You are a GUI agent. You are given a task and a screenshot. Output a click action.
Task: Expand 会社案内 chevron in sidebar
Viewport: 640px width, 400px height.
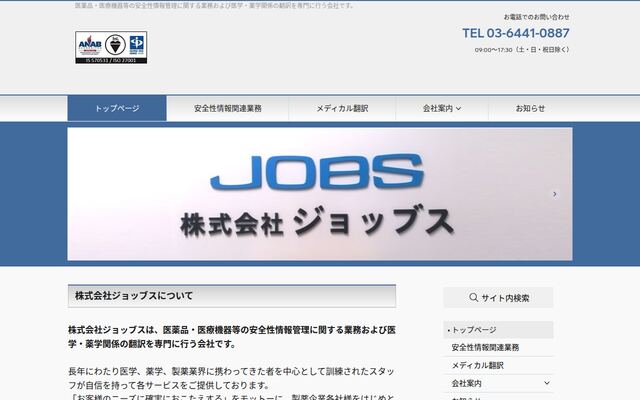(547, 383)
